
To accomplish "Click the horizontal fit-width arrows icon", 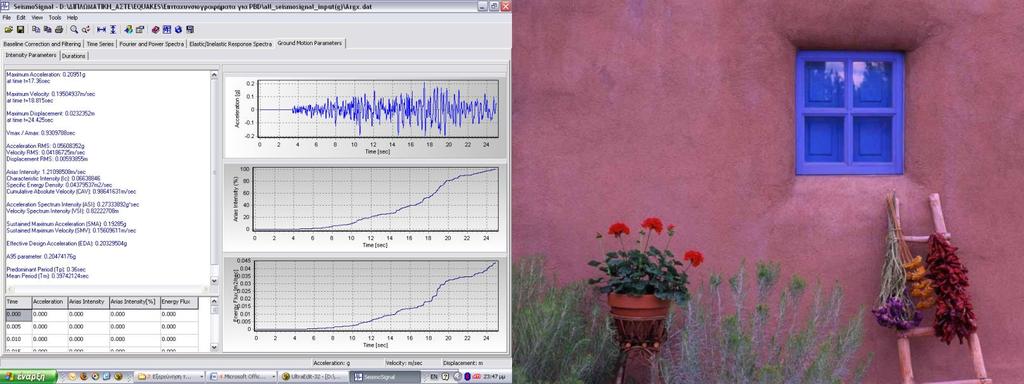I will coord(101,29).
